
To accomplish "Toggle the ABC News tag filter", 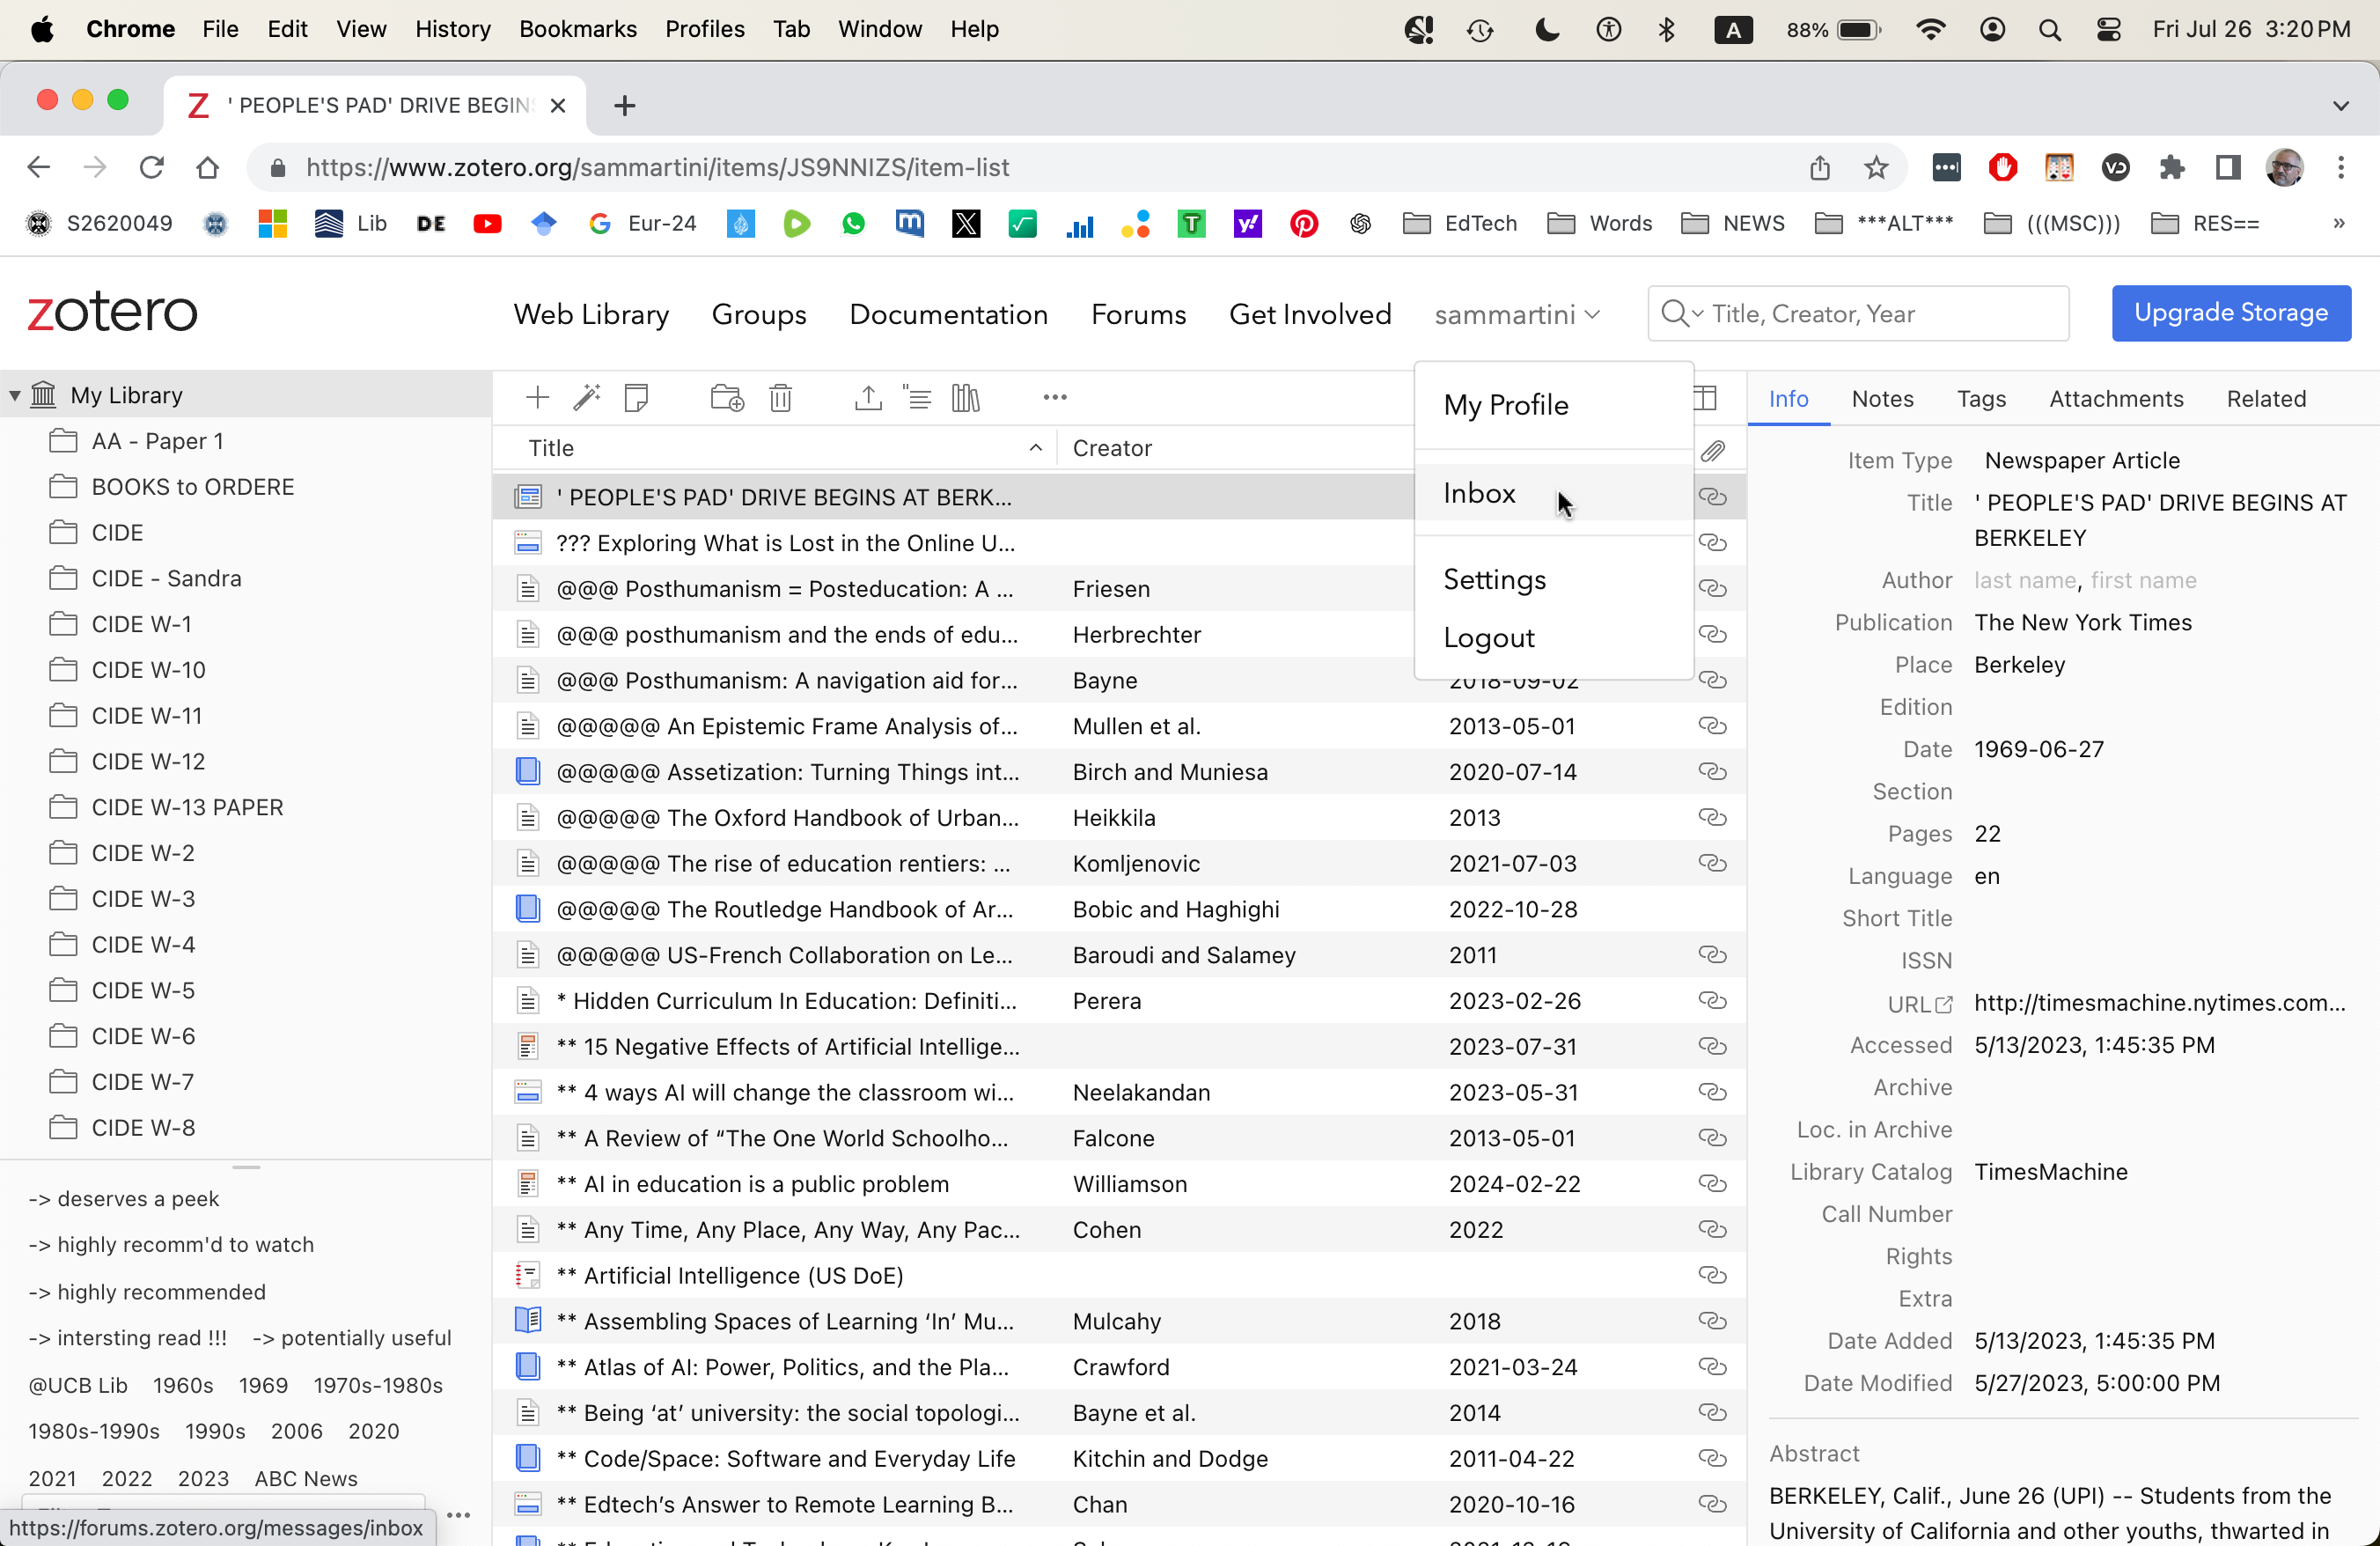I will [x=305, y=1478].
